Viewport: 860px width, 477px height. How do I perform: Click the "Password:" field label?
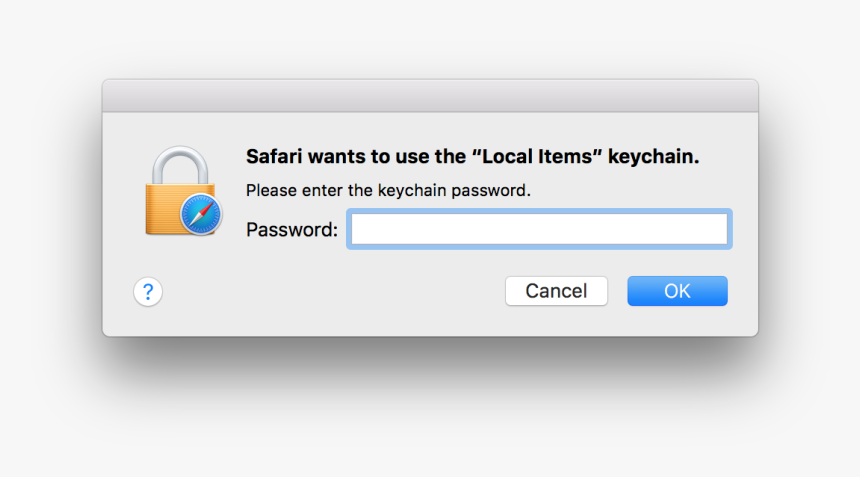(x=292, y=230)
